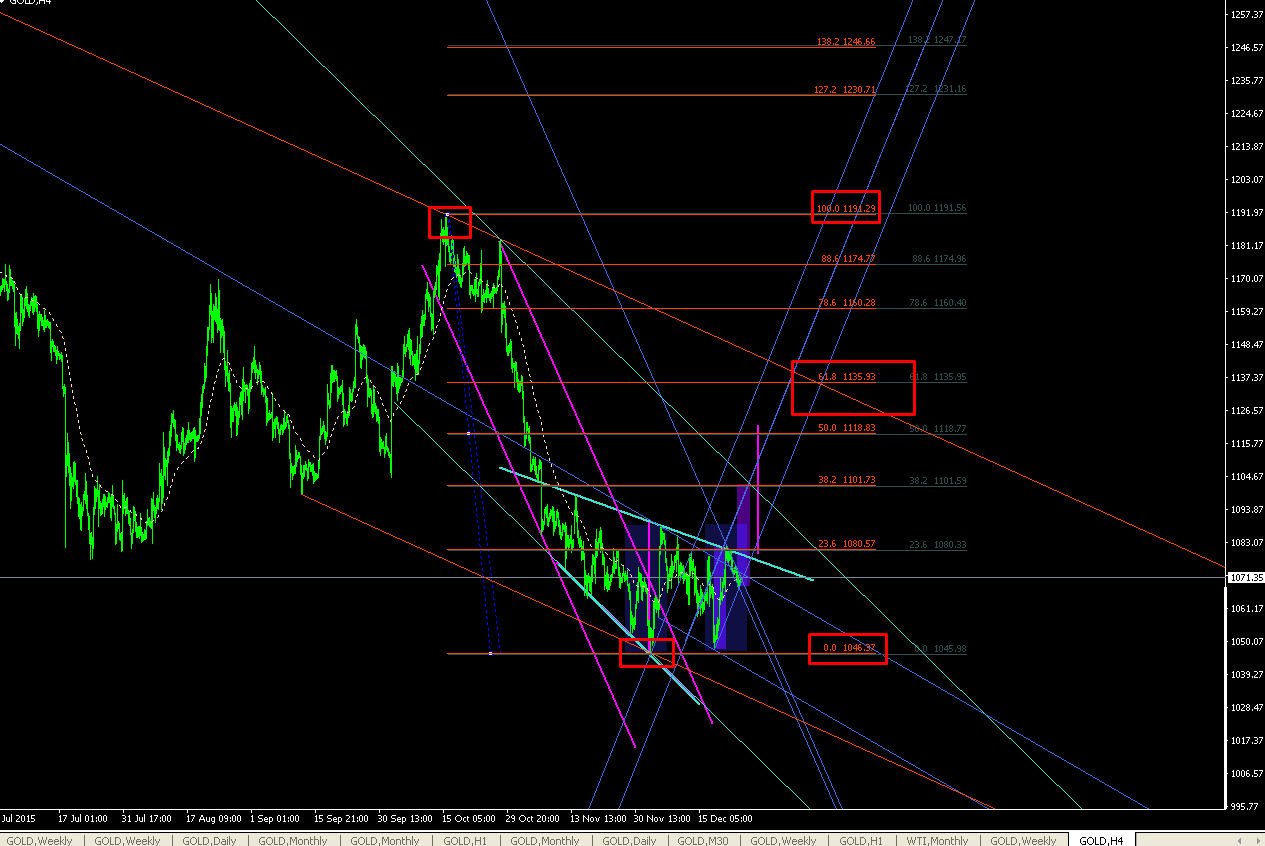Select gray Fibonacci label 61.8 1135.95
Image resolution: width=1265 pixels, height=846 pixels.
coord(938,377)
